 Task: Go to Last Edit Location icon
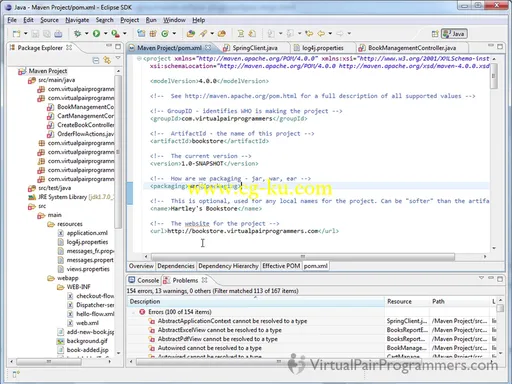click(x=309, y=33)
